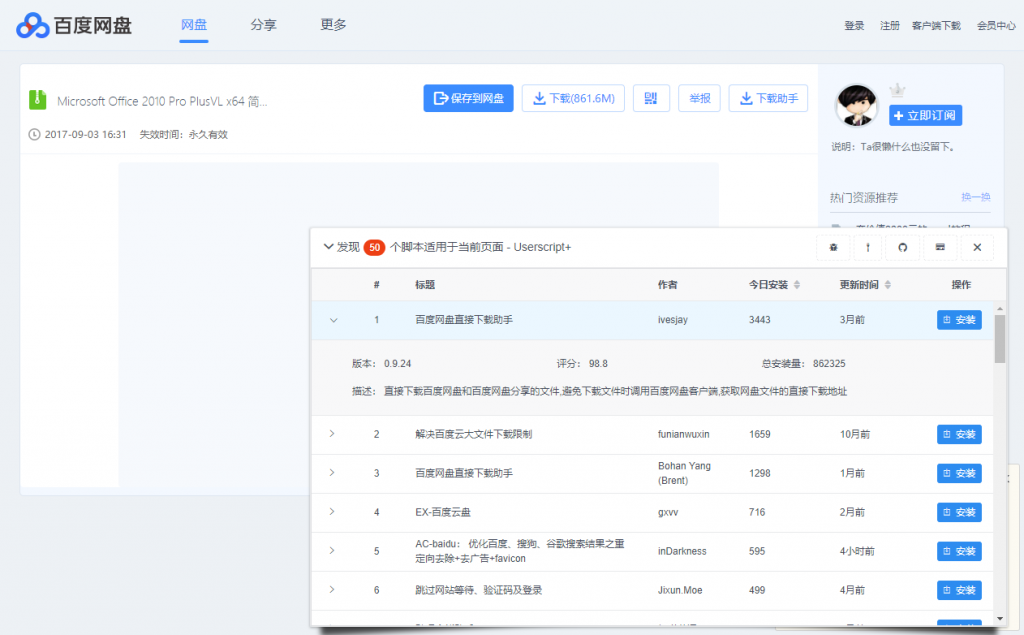Click 保存到网盘 button
This screenshot has width=1024, height=635.
coord(468,98)
